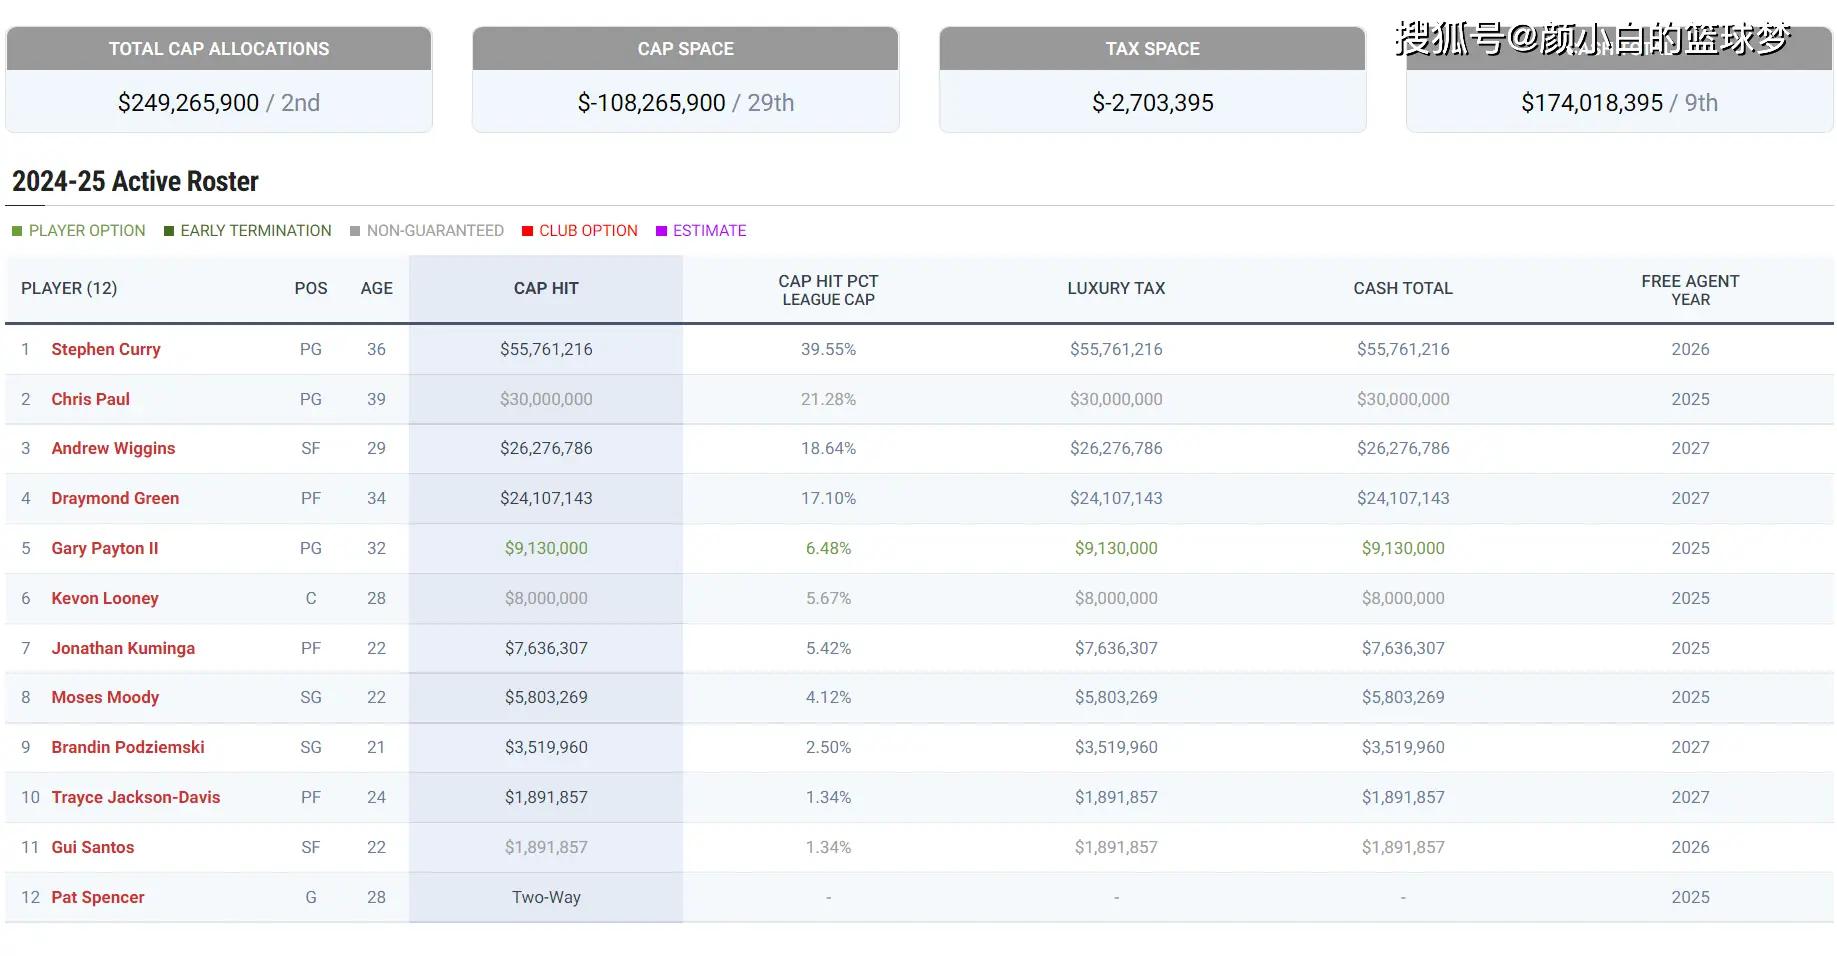The width and height of the screenshot is (1837, 956).
Task: Select the CAP SPACE card header
Action: [686, 49]
